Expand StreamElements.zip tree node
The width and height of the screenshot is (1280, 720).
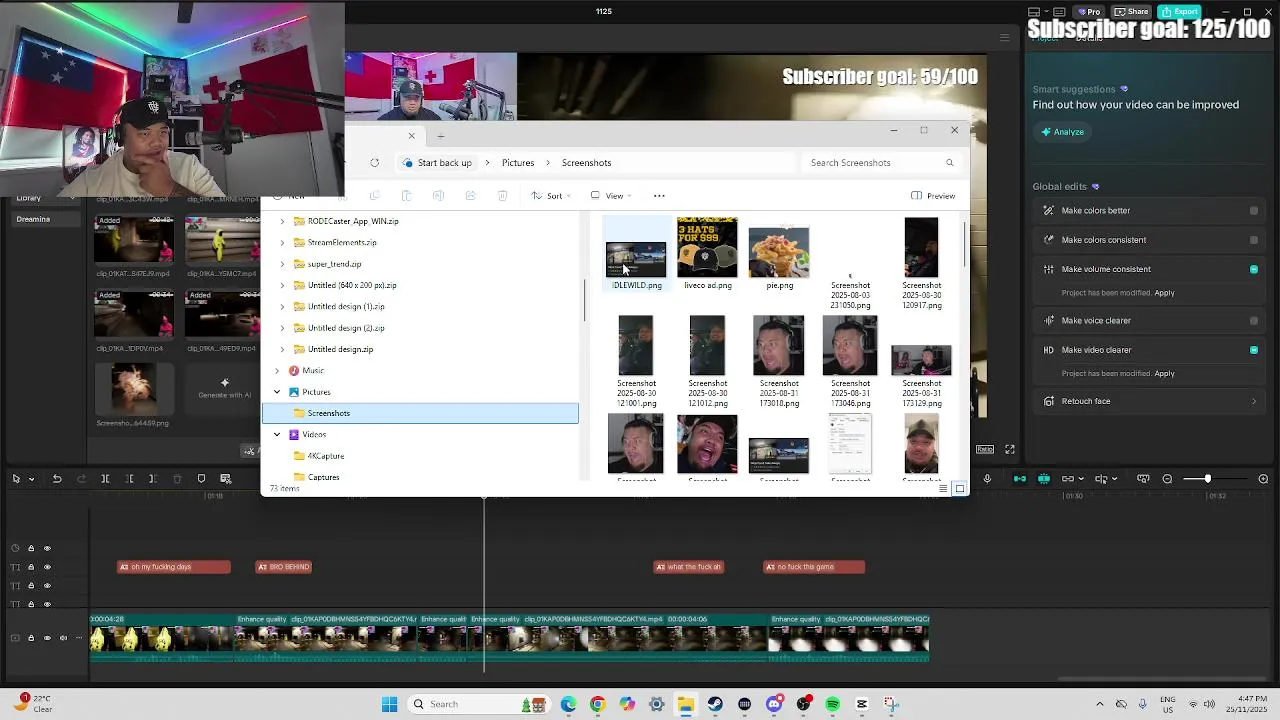(x=282, y=243)
